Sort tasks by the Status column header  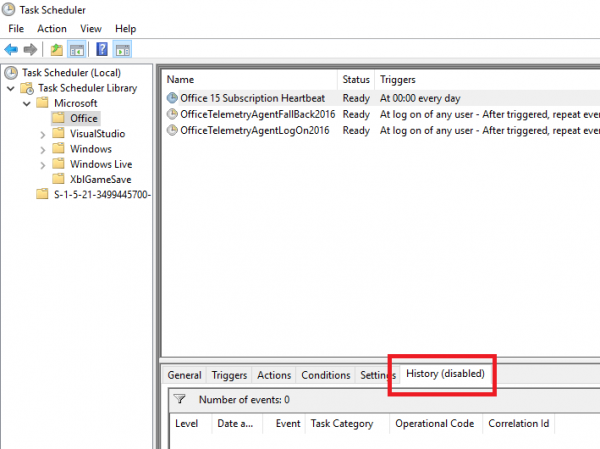coord(356,80)
